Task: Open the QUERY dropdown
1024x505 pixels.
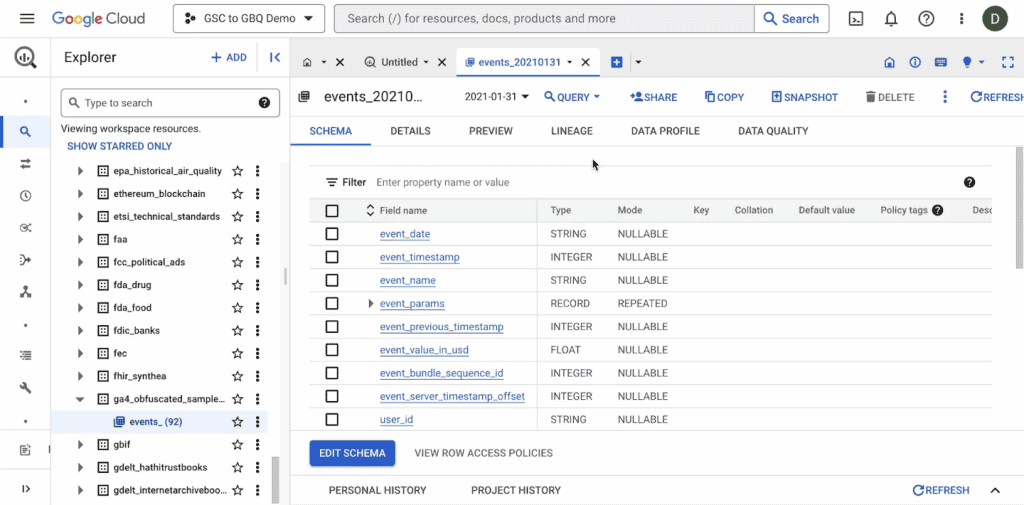Action: (x=572, y=97)
